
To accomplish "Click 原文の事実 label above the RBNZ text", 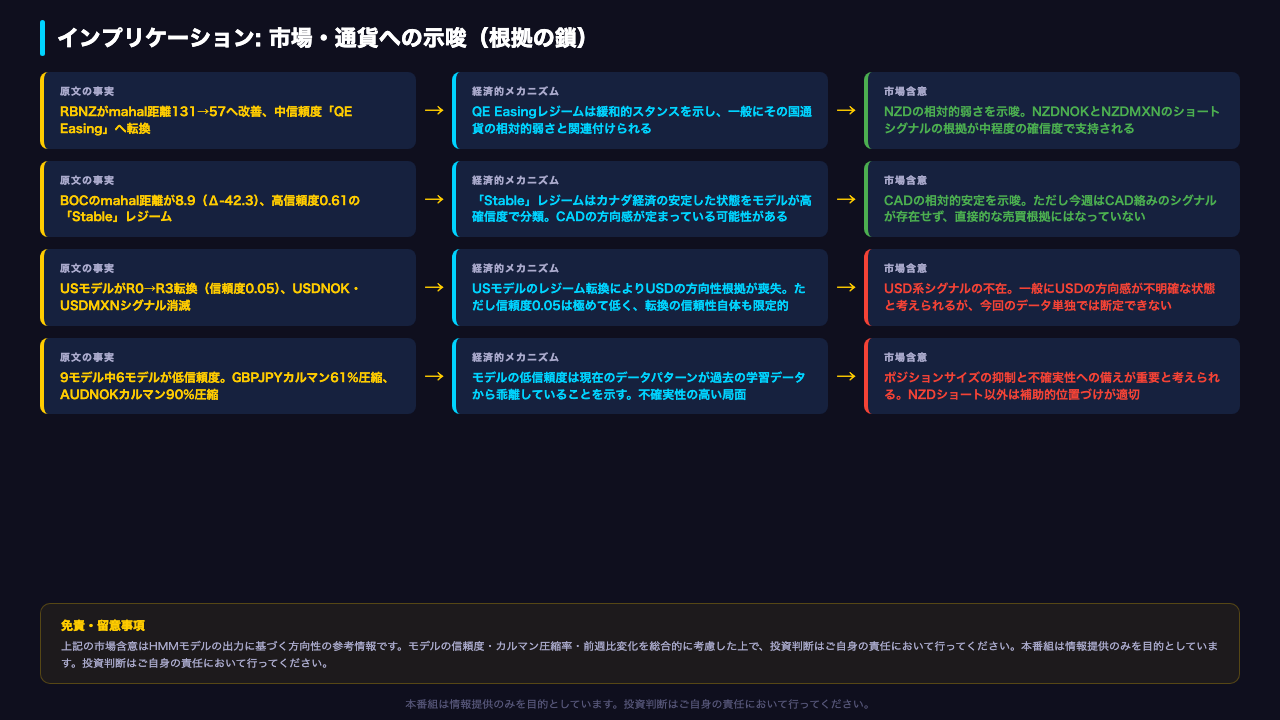I will (x=87, y=92).
